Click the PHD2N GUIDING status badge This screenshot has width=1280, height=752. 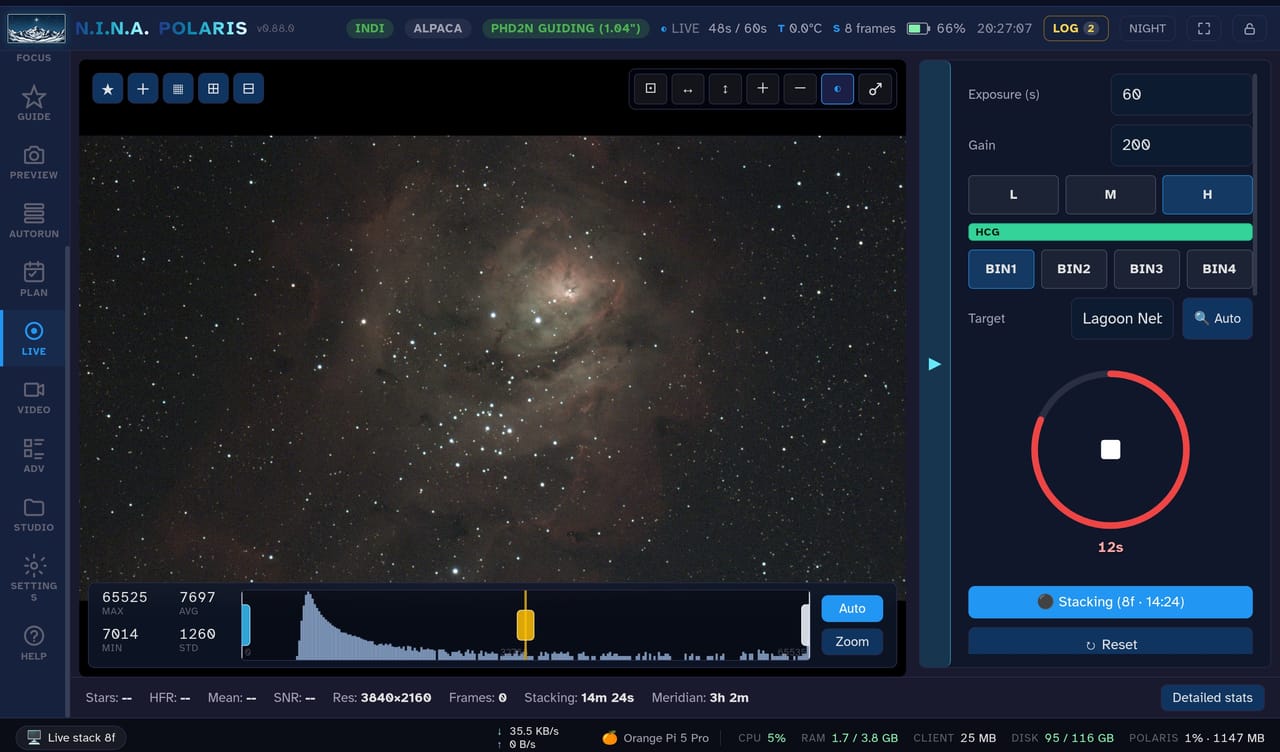point(565,28)
